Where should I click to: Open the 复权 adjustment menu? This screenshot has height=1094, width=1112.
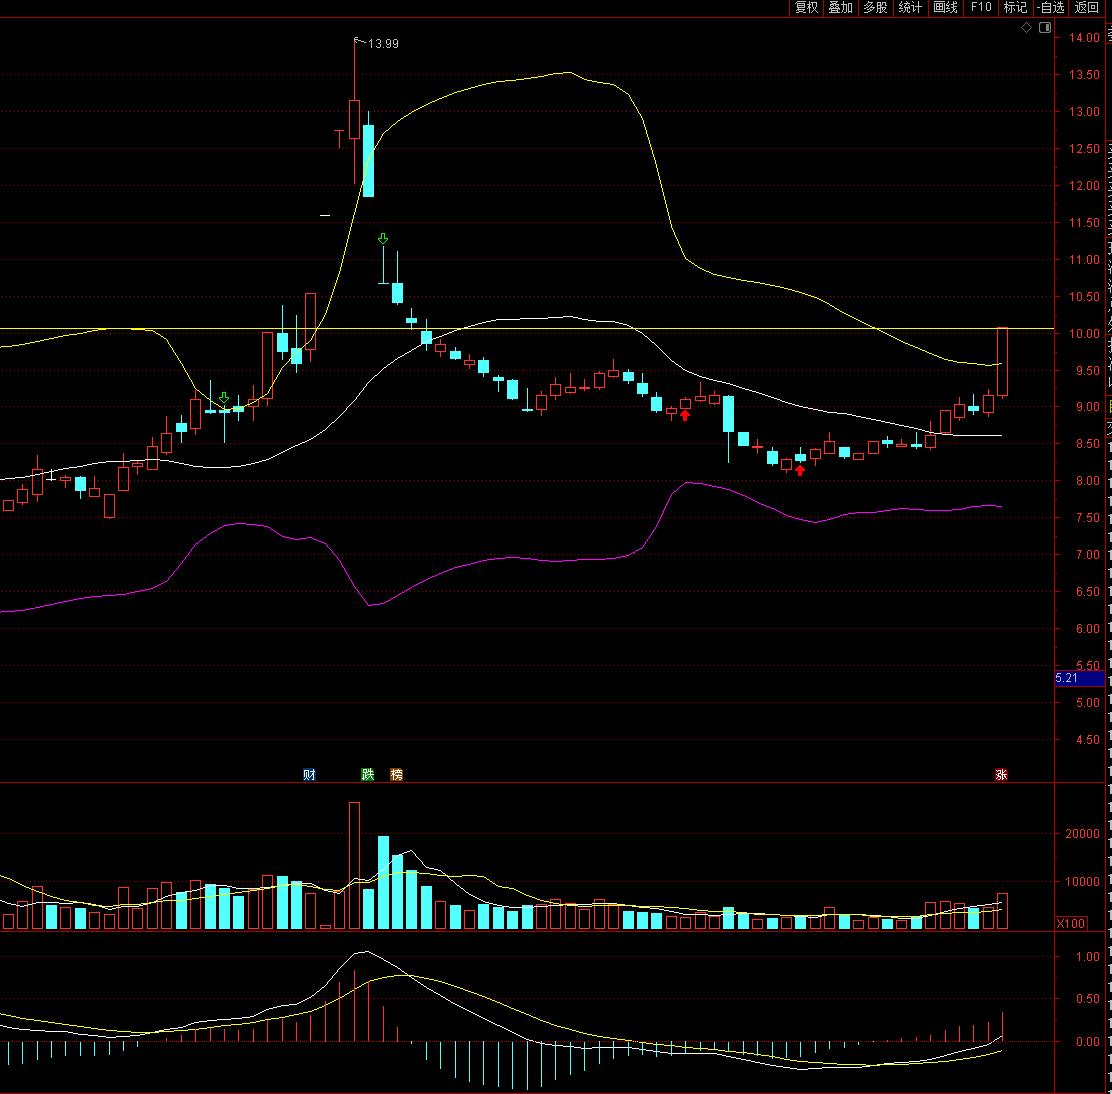click(806, 8)
